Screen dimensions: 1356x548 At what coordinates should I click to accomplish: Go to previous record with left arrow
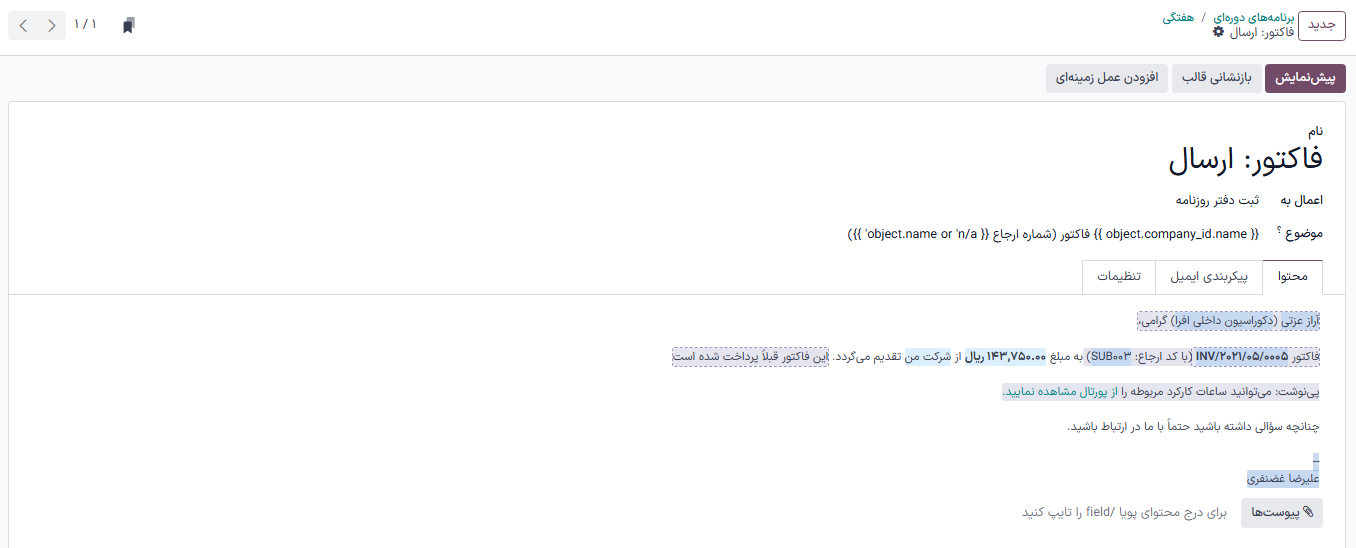pyautogui.click(x=24, y=26)
